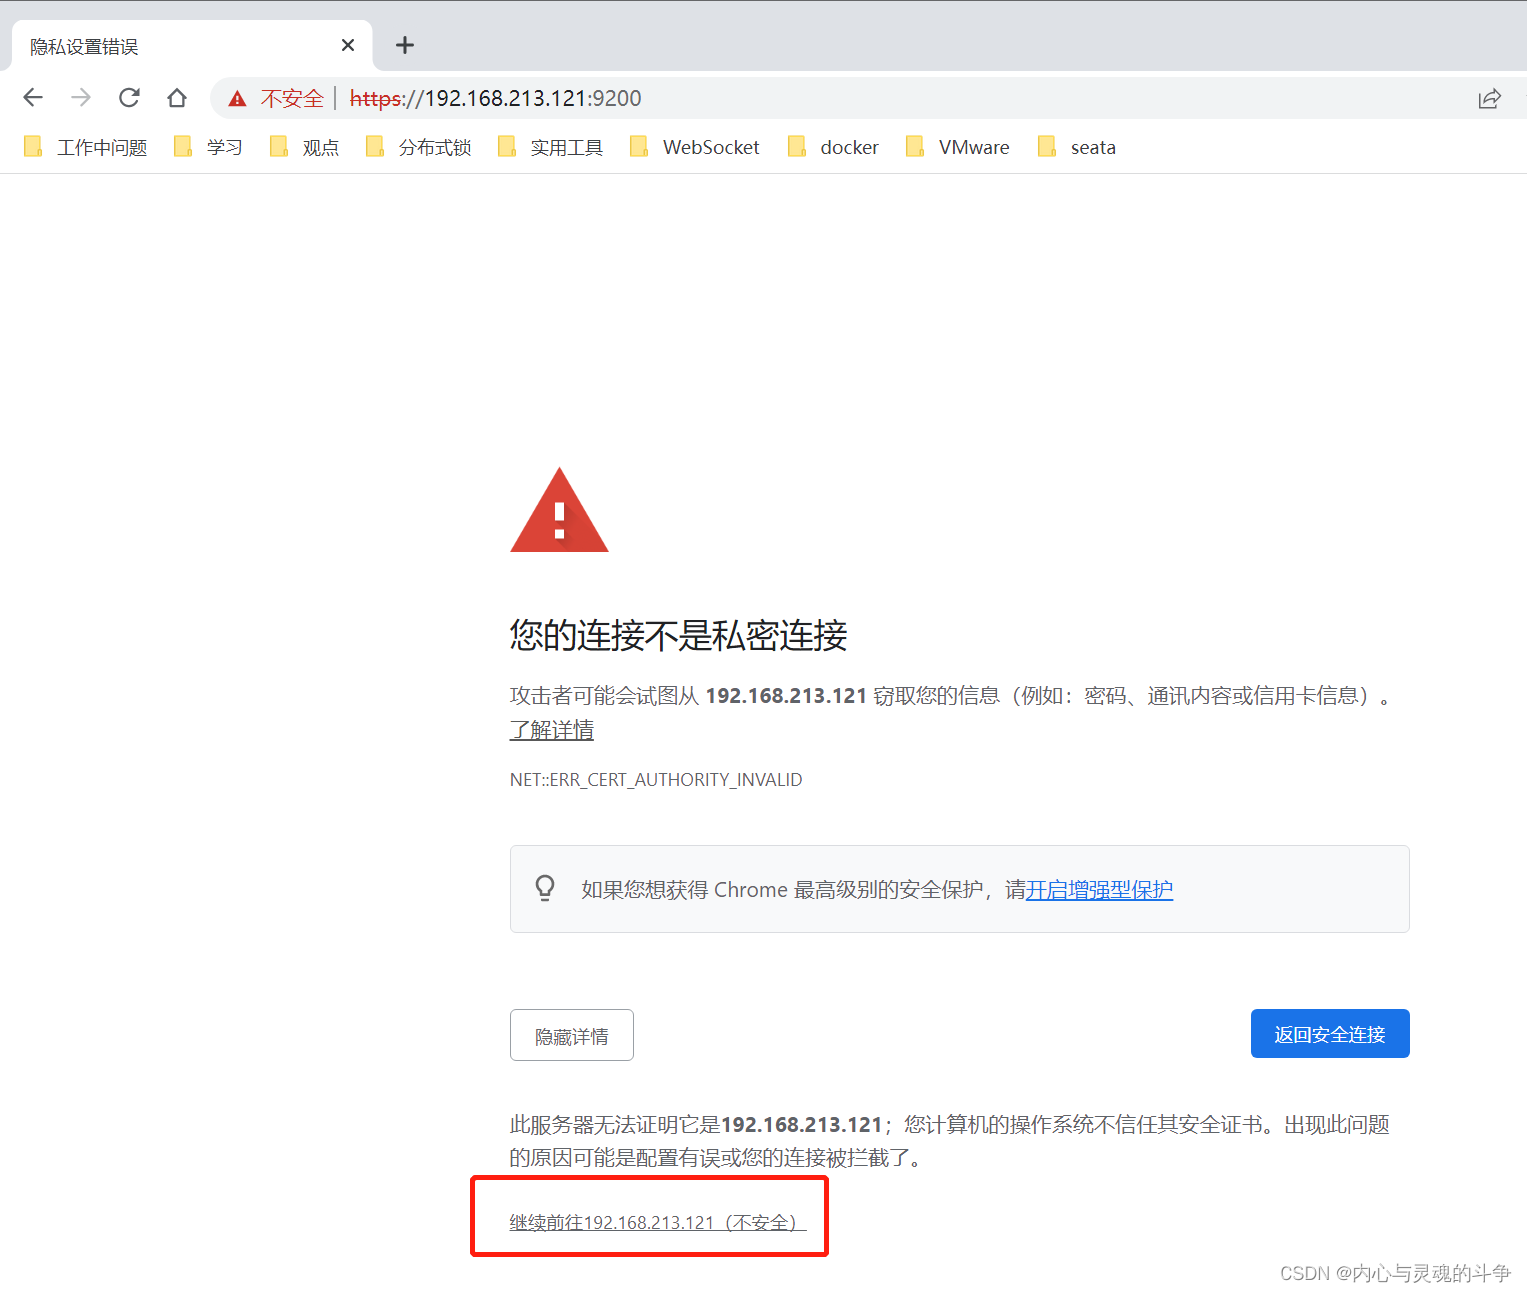Click the 不安全 warning icon in address bar
1527x1292 pixels.
pos(237,98)
